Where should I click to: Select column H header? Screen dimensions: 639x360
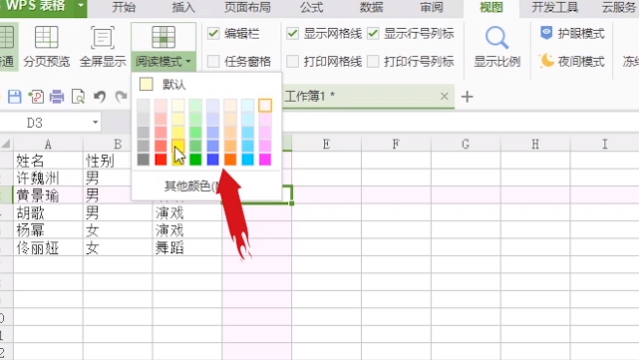(535, 144)
